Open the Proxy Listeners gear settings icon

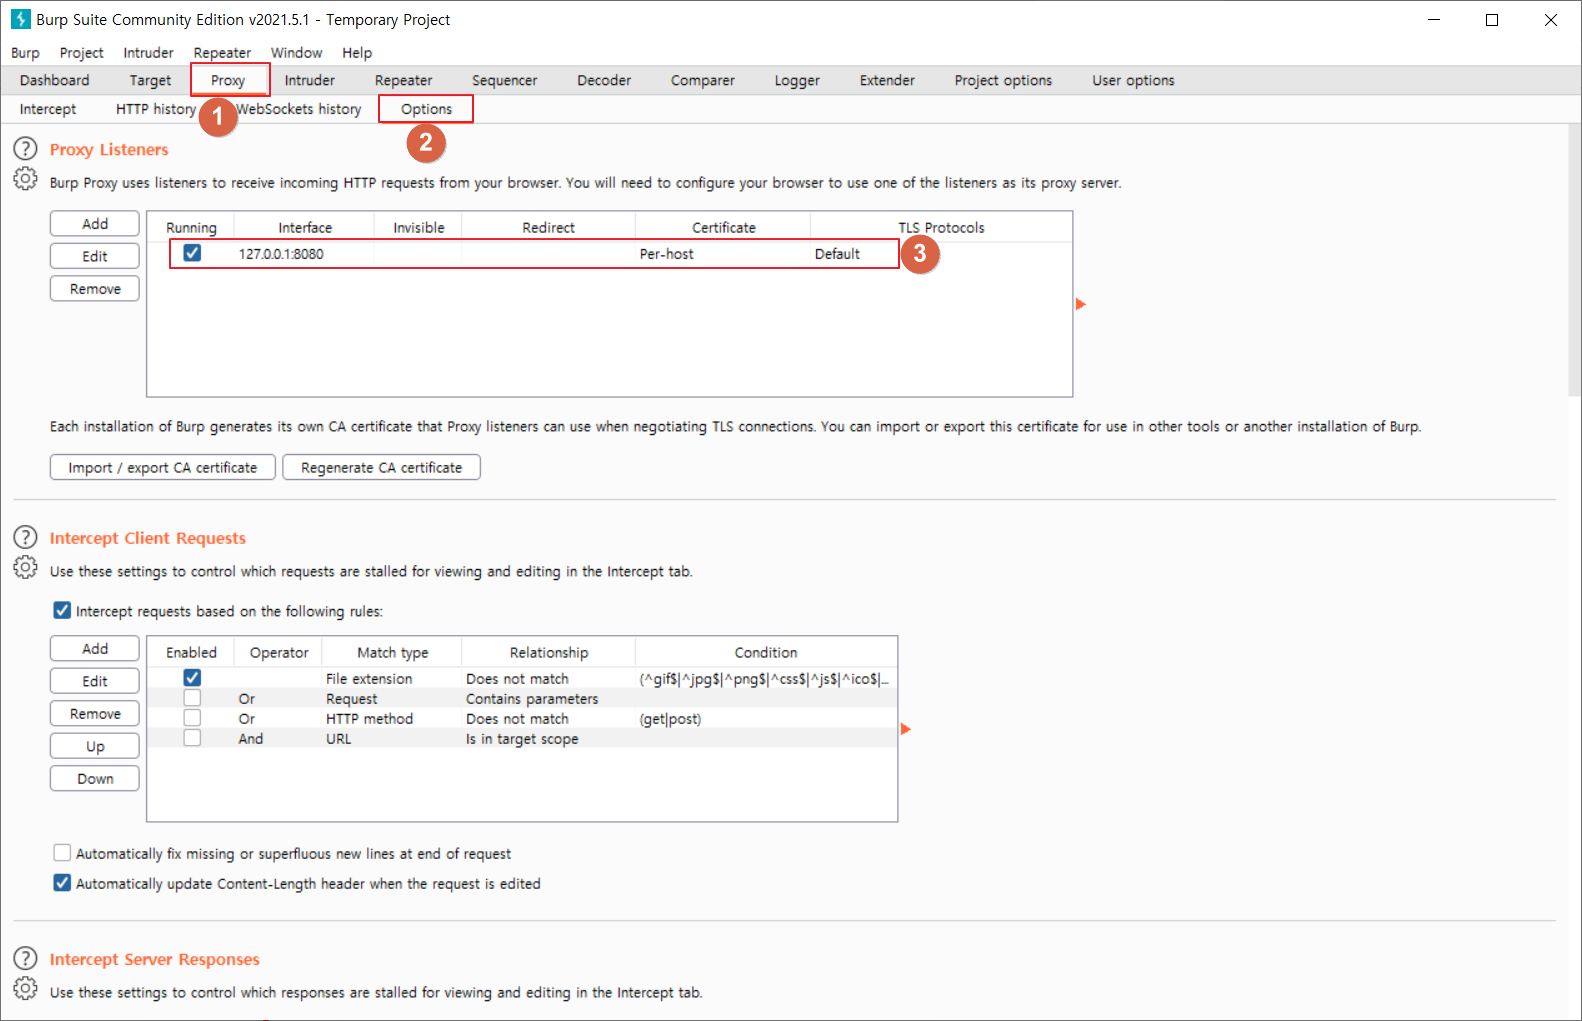pyautogui.click(x=25, y=179)
